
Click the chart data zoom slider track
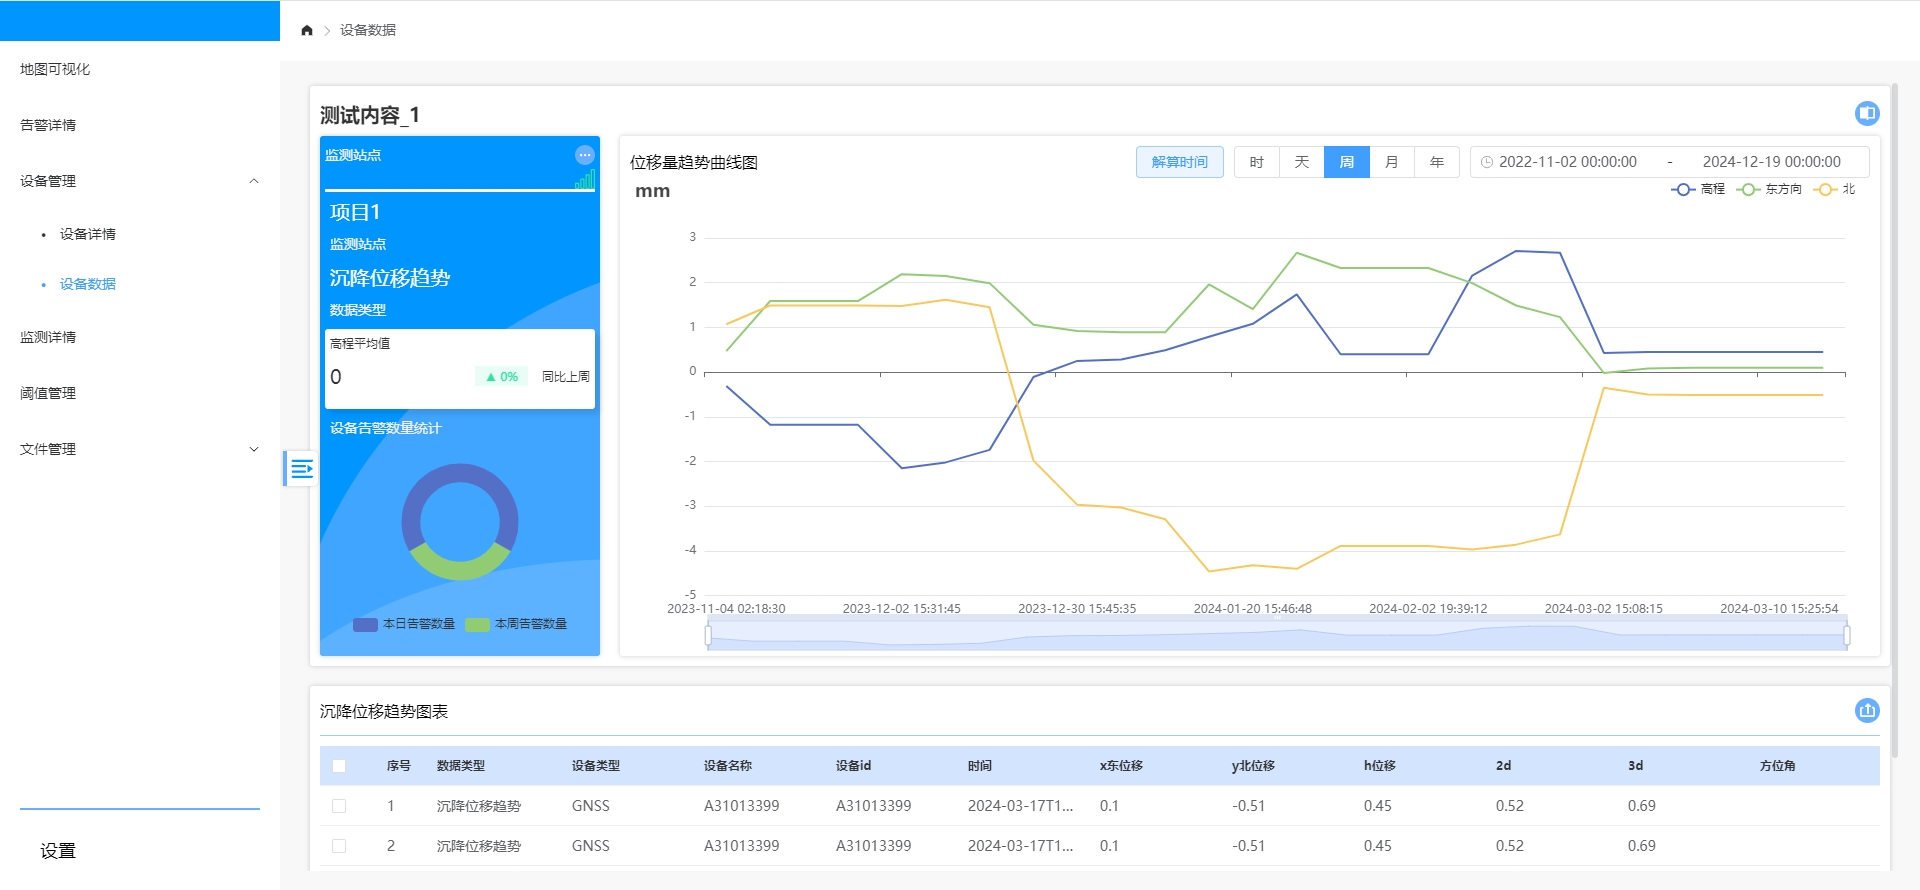pyautogui.click(x=1277, y=635)
